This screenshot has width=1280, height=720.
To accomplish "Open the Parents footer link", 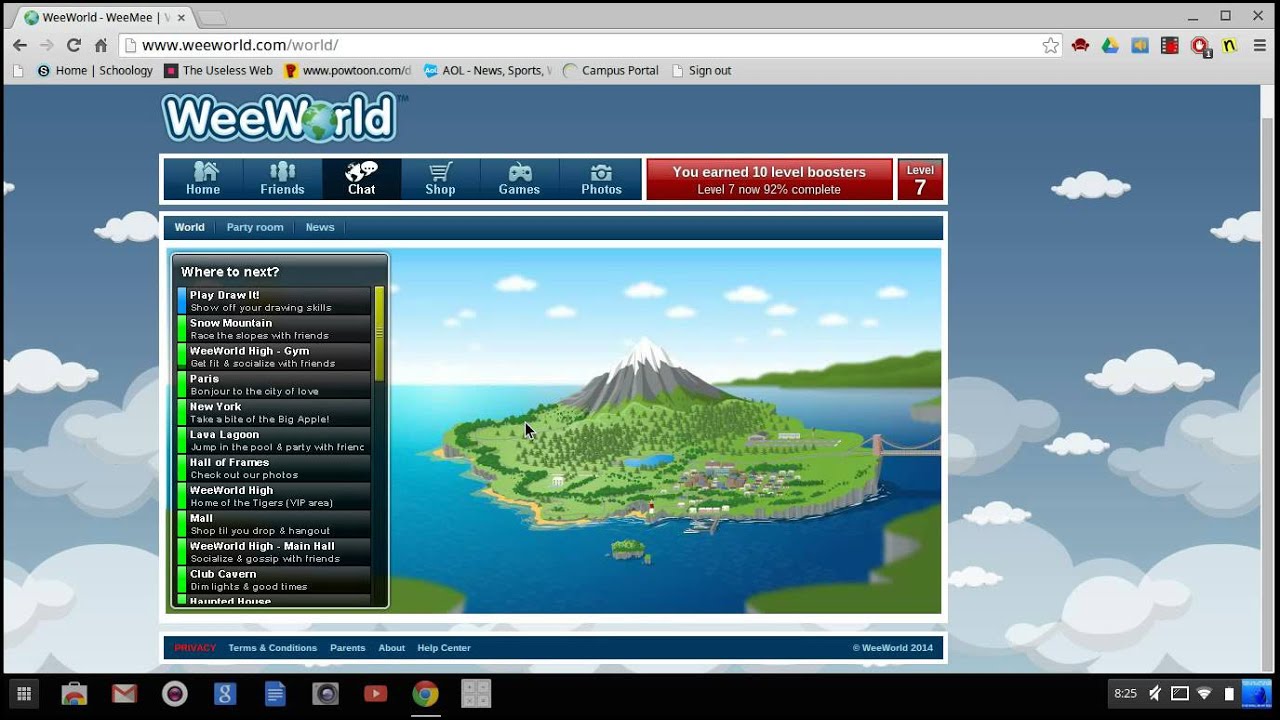I will [x=347, y=648].
